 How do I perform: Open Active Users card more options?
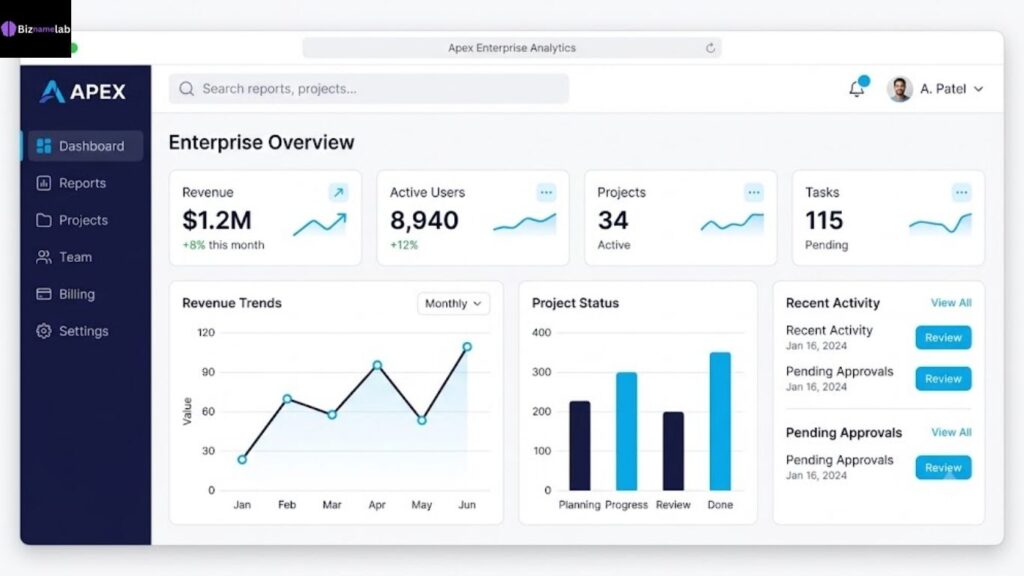pyautogui.click(x=546, y=192)
